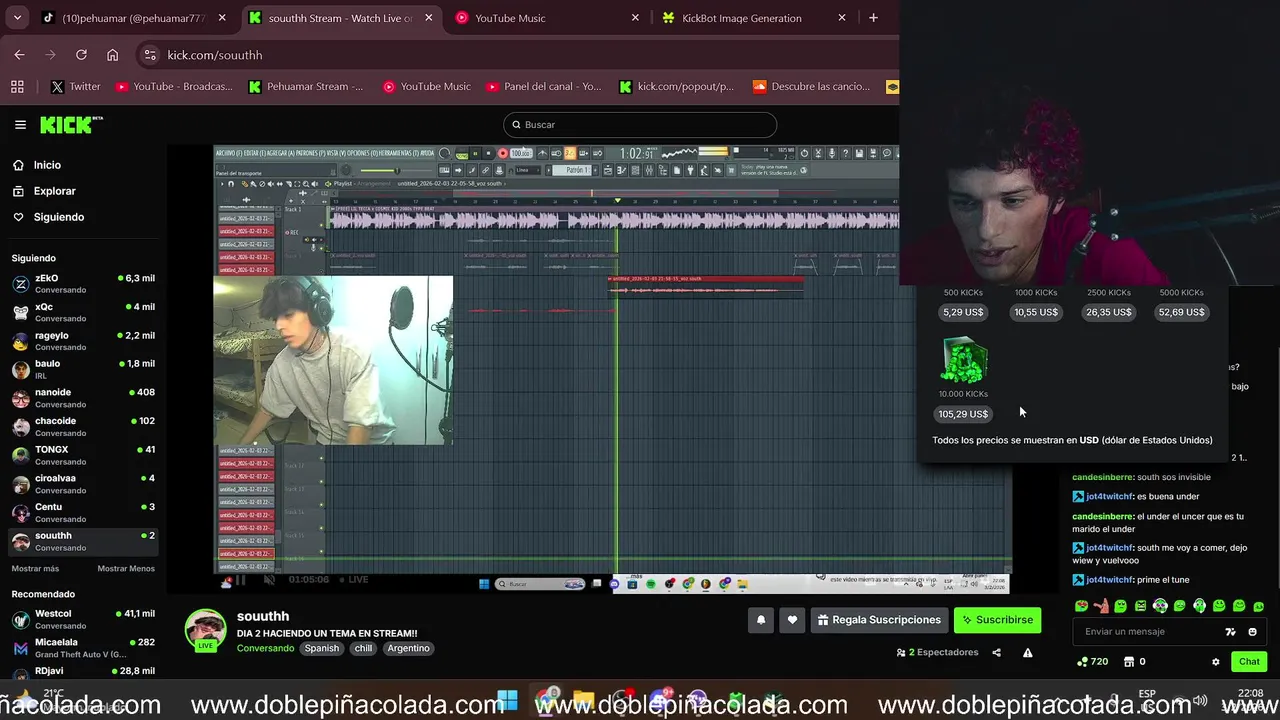Viewport: 1280px width, 720px height.
Task: Open Westcol in recommended list
Action: pos(83,619)
